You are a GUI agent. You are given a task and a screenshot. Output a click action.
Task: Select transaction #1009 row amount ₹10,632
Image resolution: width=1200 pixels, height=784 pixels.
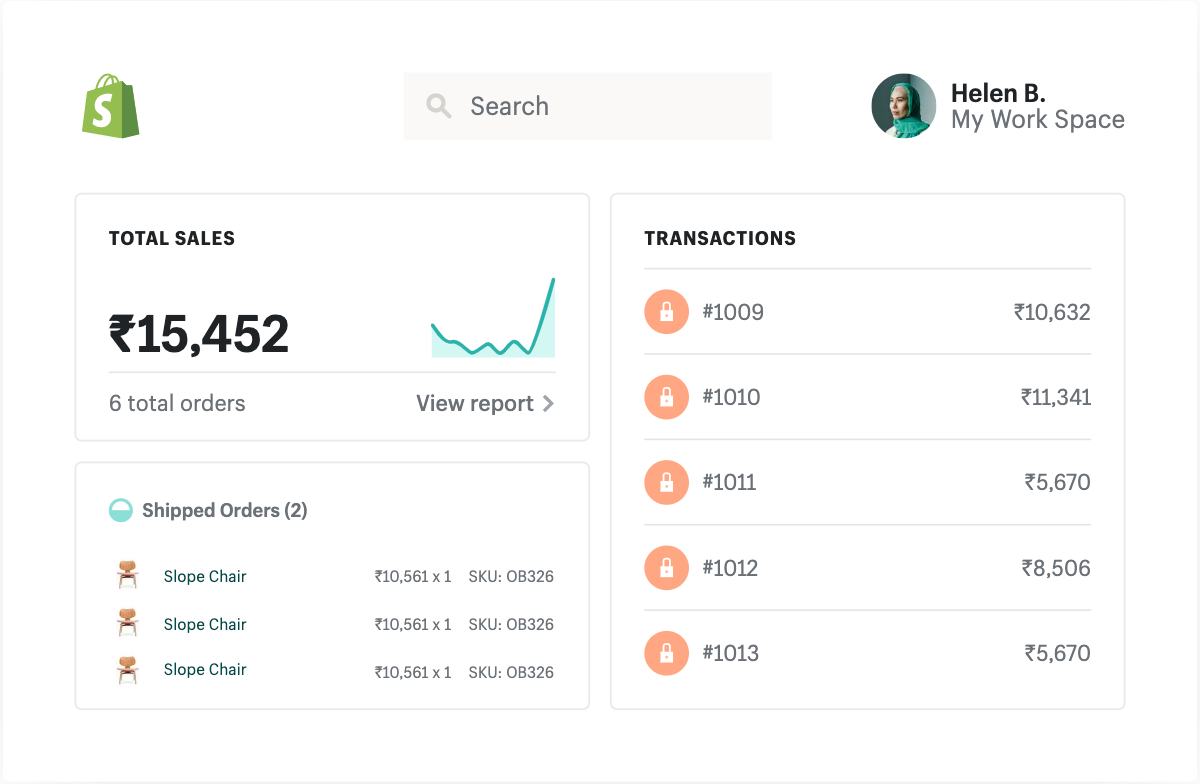[1051, 312]
